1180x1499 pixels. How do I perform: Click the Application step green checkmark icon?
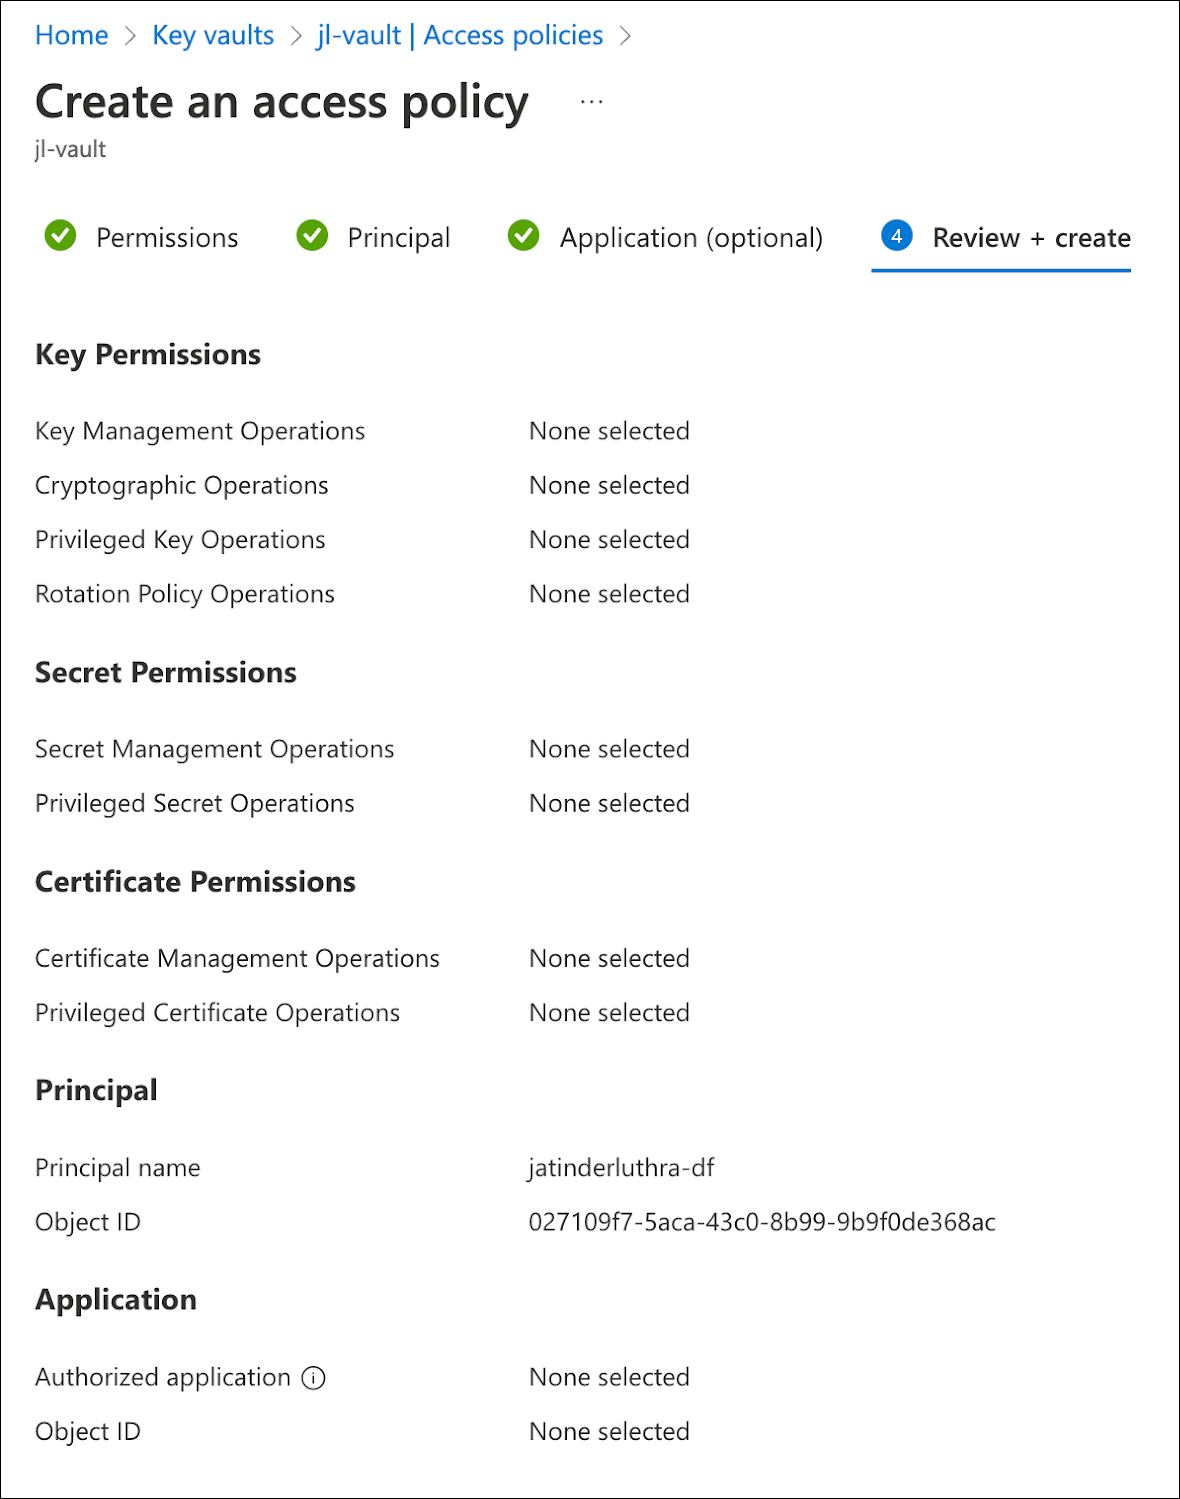pyautogui.click(x=523, y=236)
